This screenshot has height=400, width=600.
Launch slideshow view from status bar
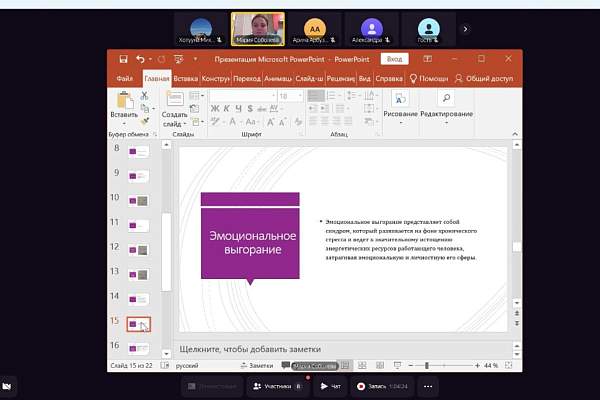click(397, 366)
